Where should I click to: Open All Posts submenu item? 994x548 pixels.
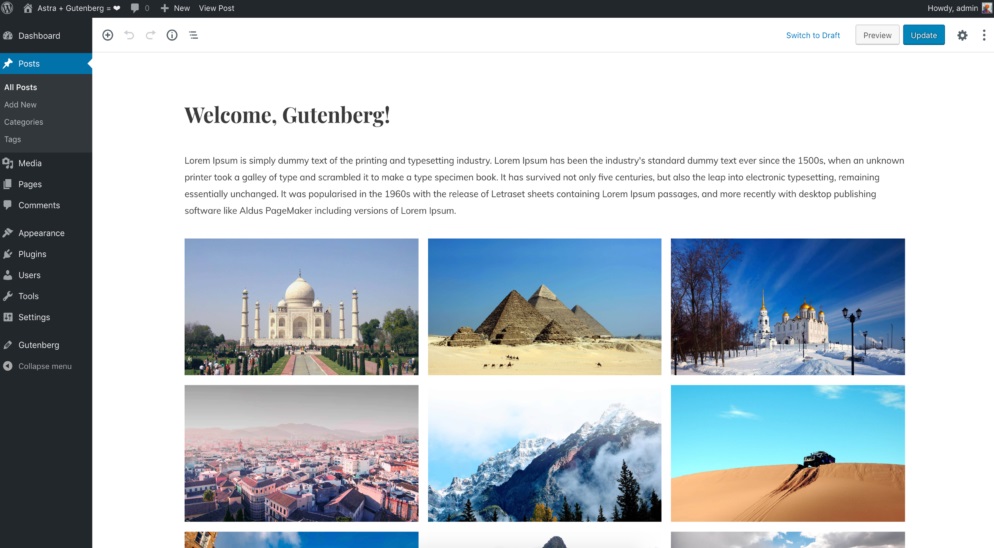point(20,88)
